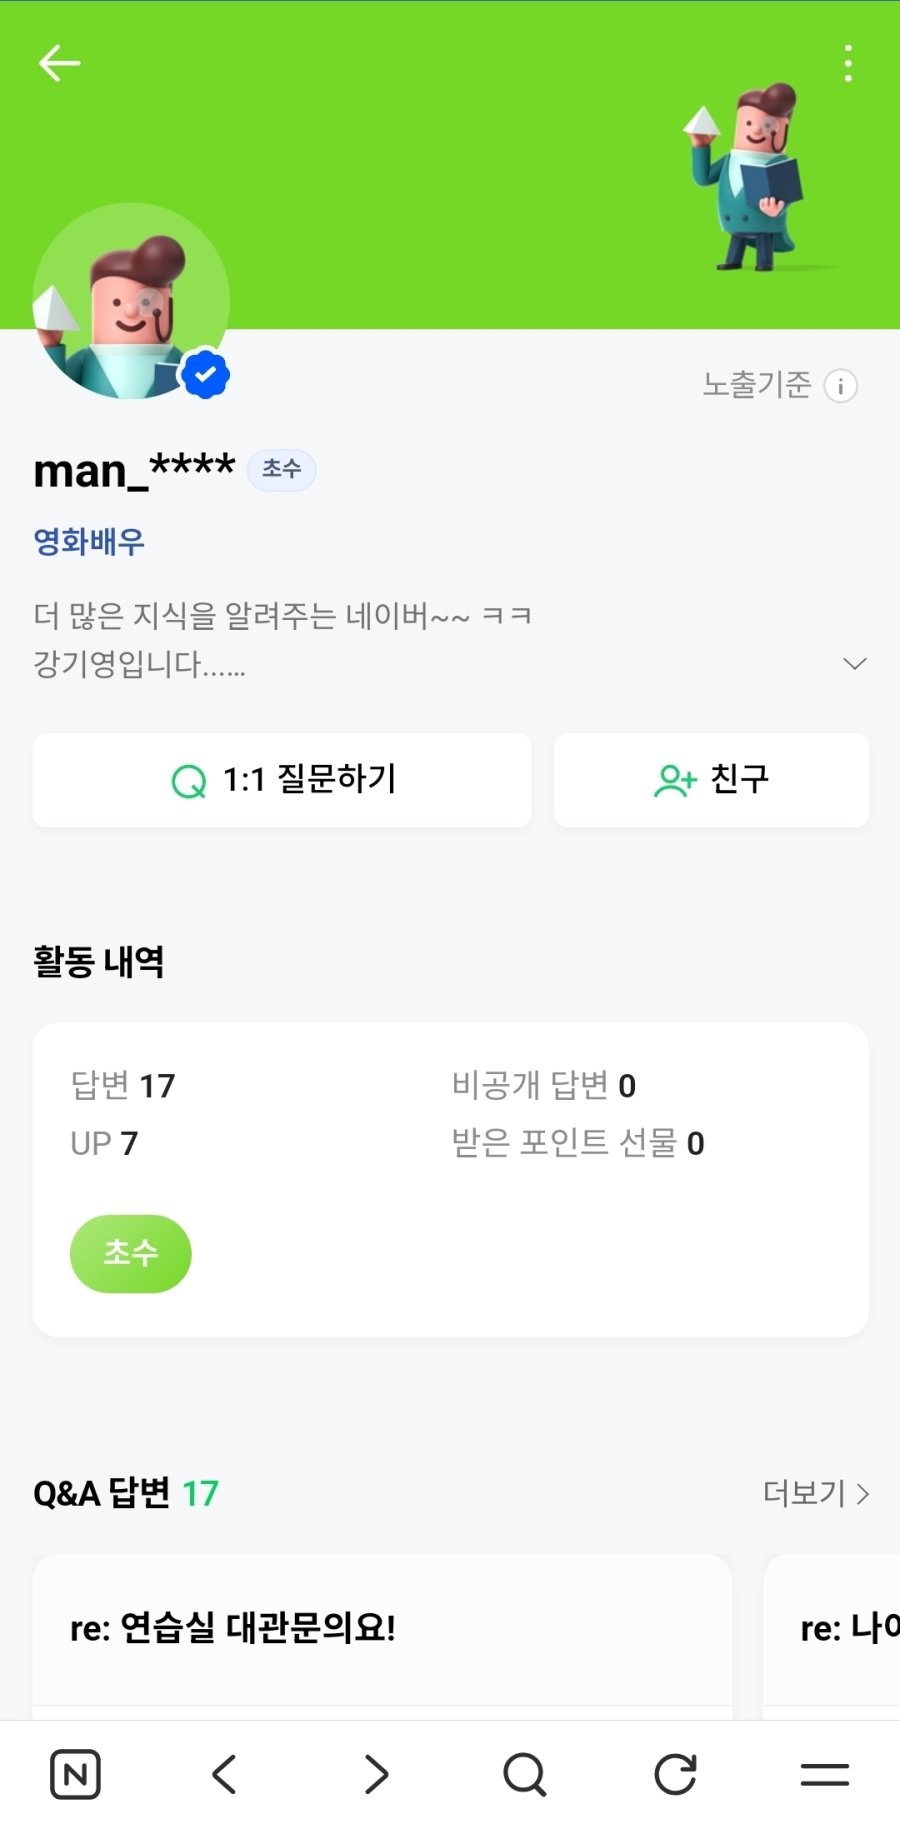Image resolution: width=900 pixels, height=1829 pixels.
Task: Open the three-dot more options menu
Action: 848,63
